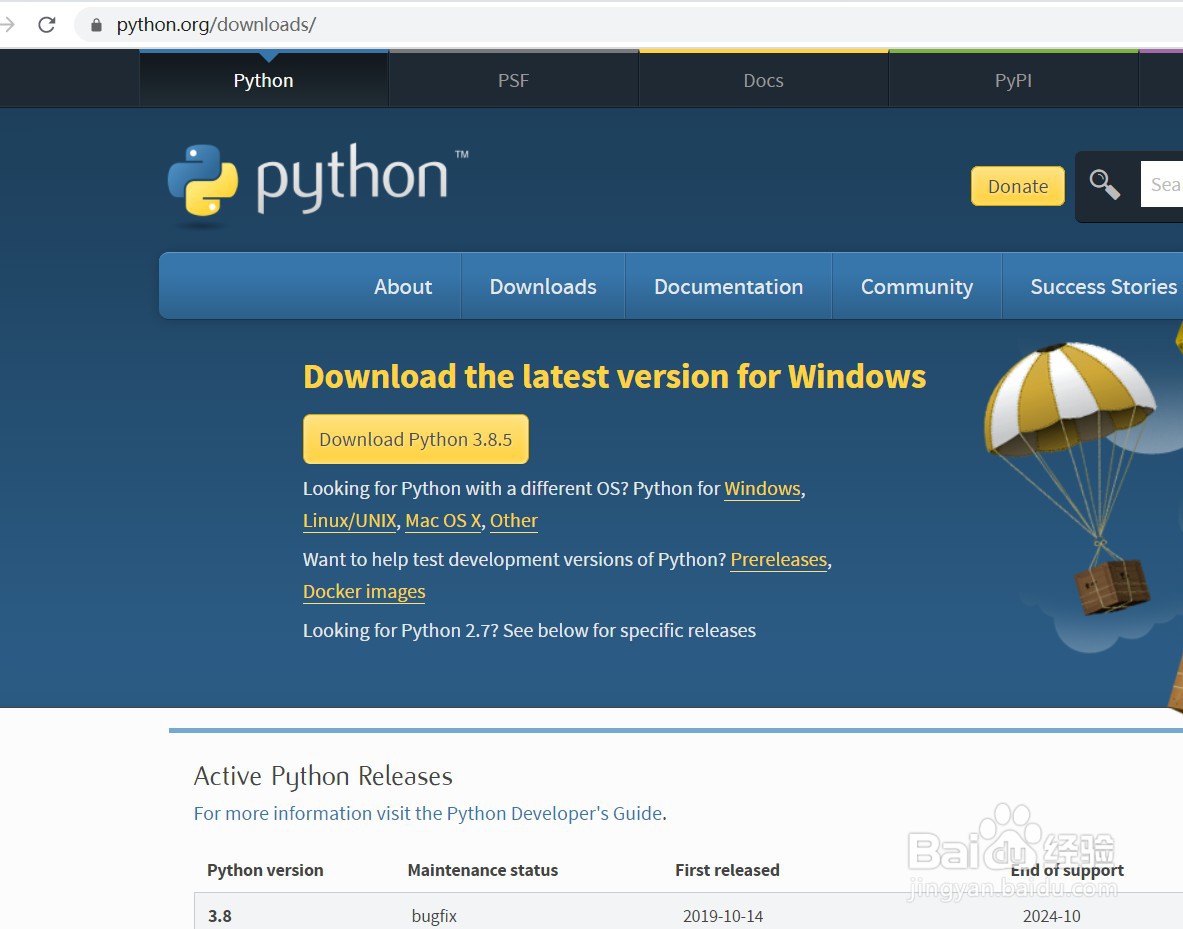
Task: Click the padlock site info icon
Action: tap(96, 25)
